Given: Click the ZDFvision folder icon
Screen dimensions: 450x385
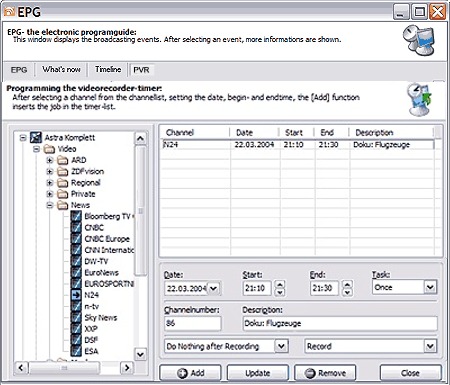Looking at the screenshot, I should click(63, 171).
